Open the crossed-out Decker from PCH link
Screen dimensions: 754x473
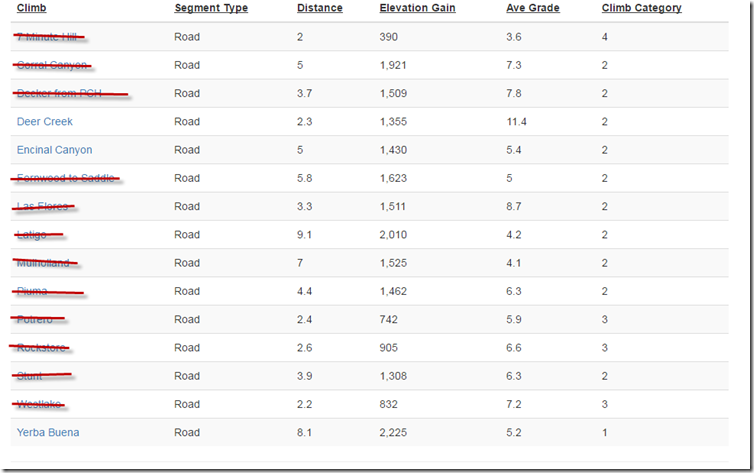[x=59, y=94]
